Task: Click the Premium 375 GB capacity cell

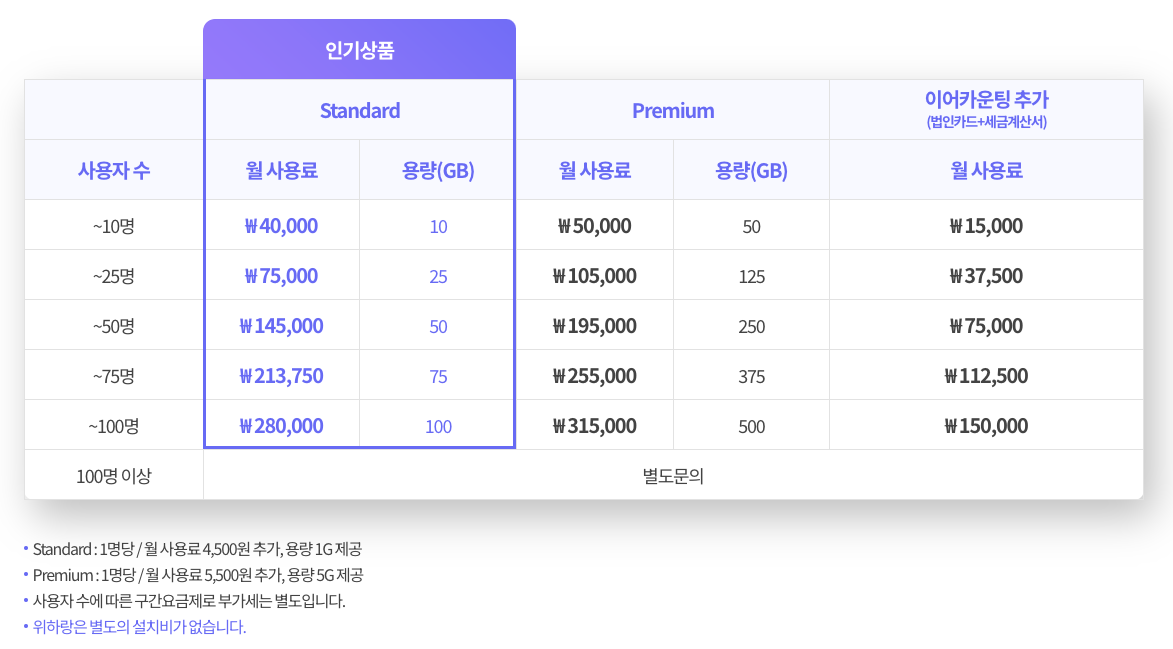Action: click(x=752, y=377)
